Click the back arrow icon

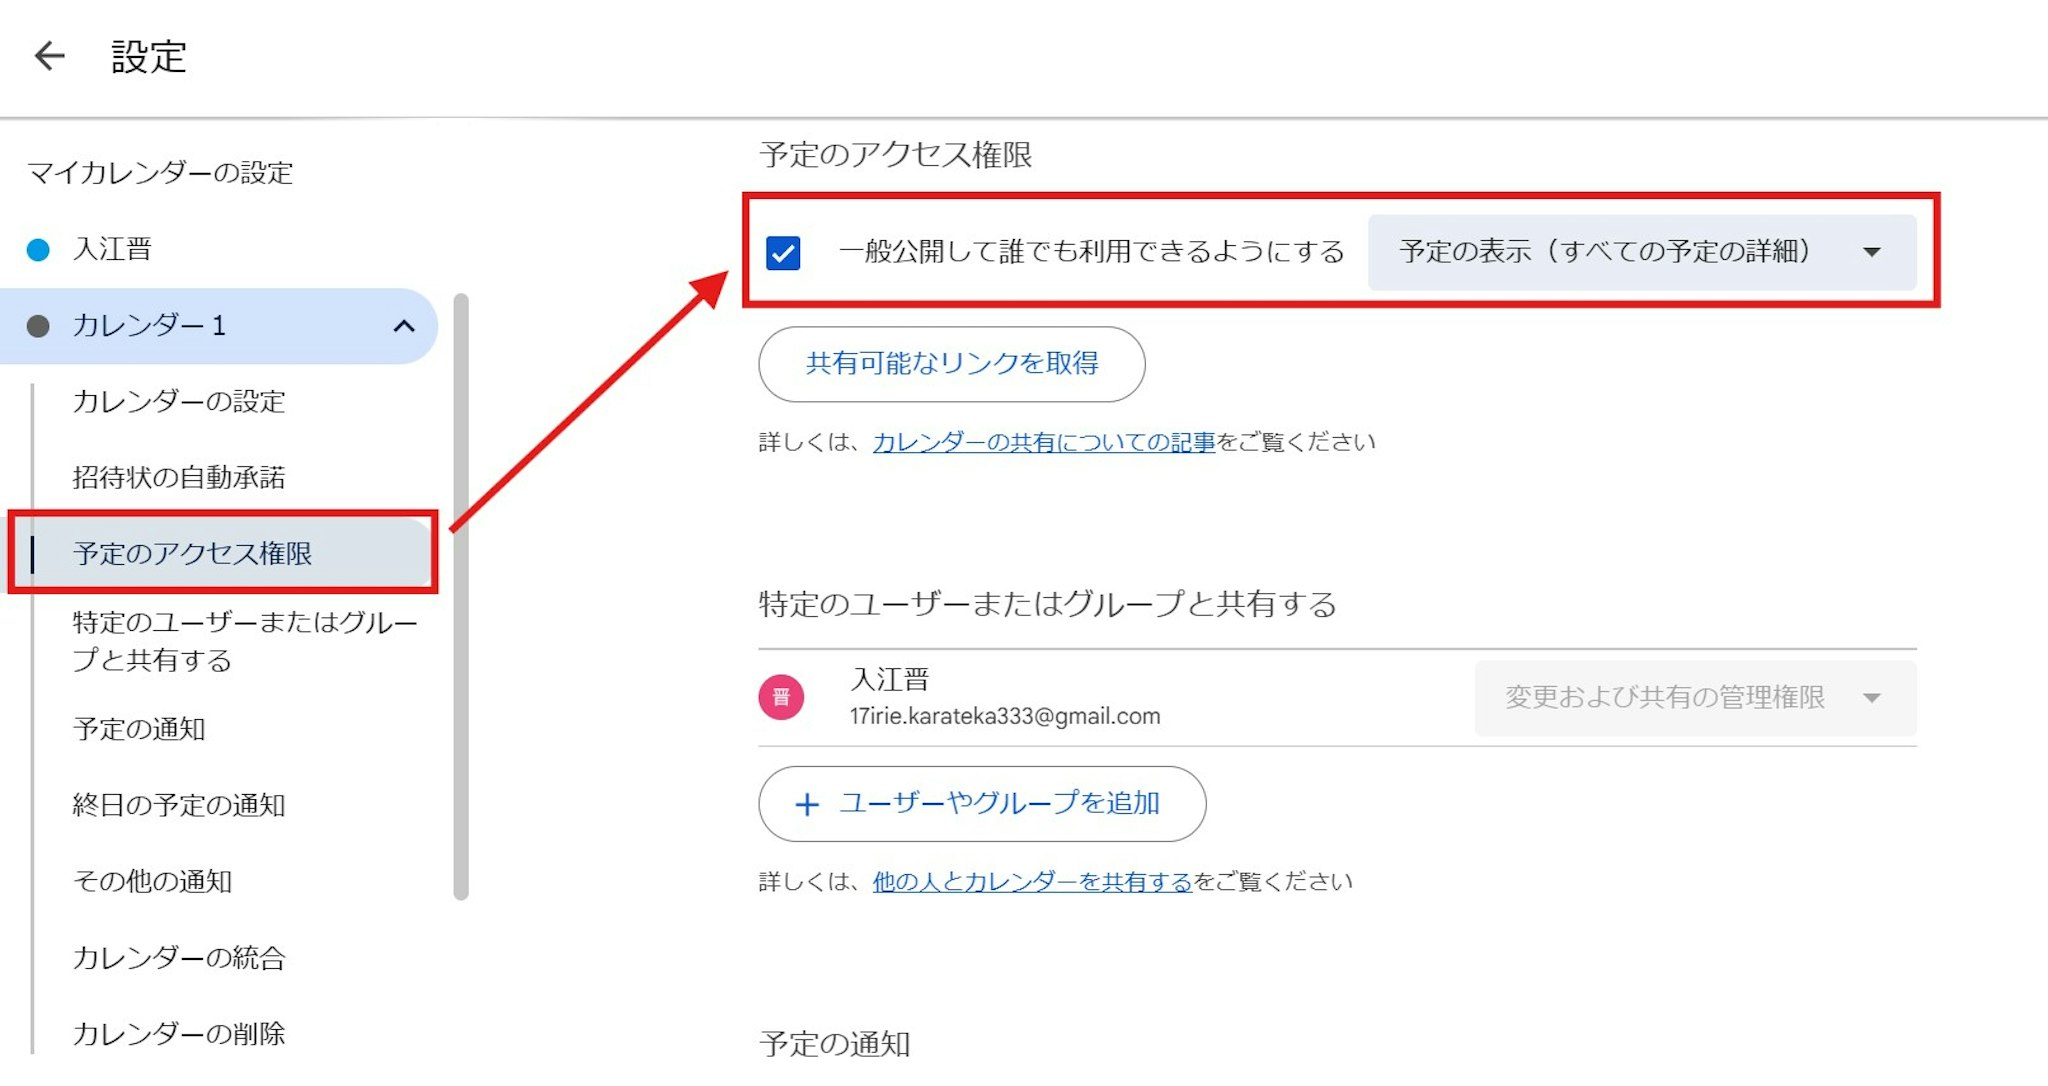49,56
